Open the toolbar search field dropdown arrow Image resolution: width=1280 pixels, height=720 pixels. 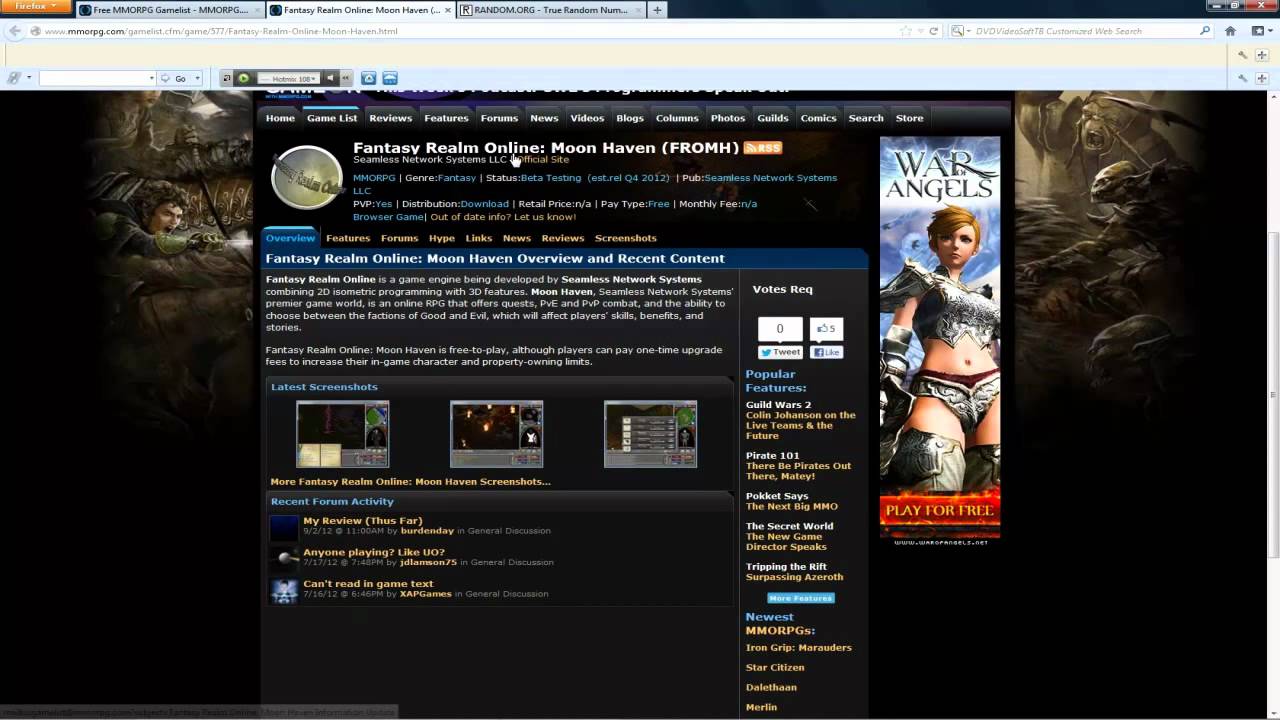click(x=151, y=78)
